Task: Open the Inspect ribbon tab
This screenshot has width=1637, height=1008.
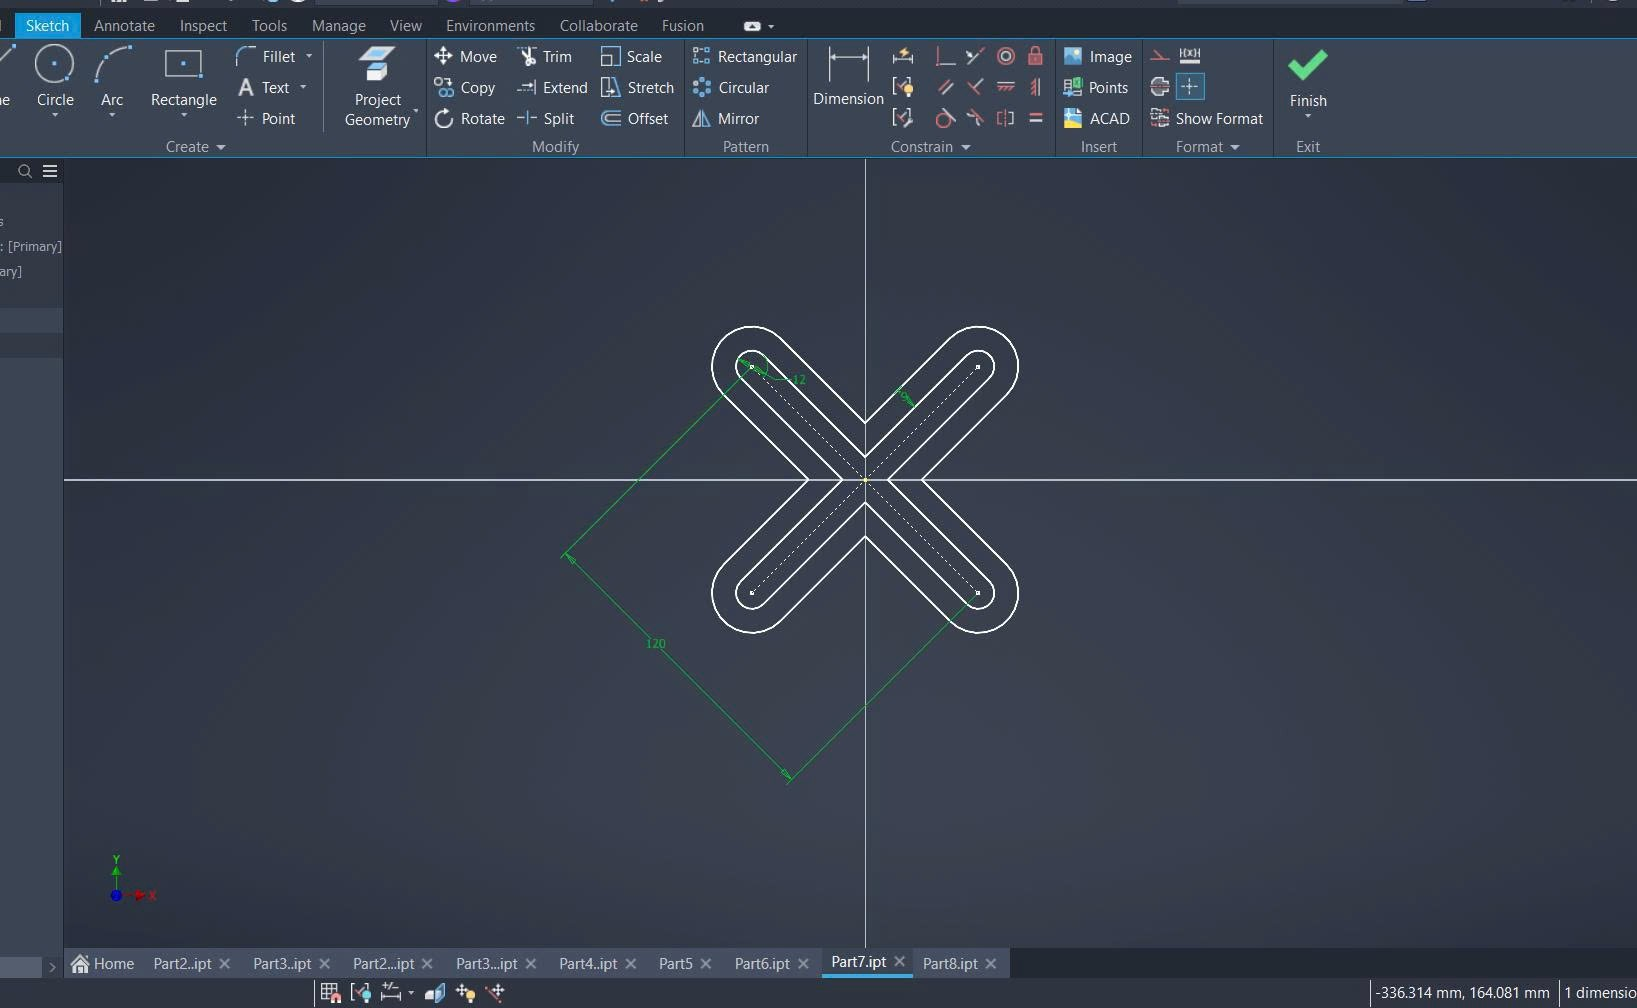Action: click(x=203, y=26)
